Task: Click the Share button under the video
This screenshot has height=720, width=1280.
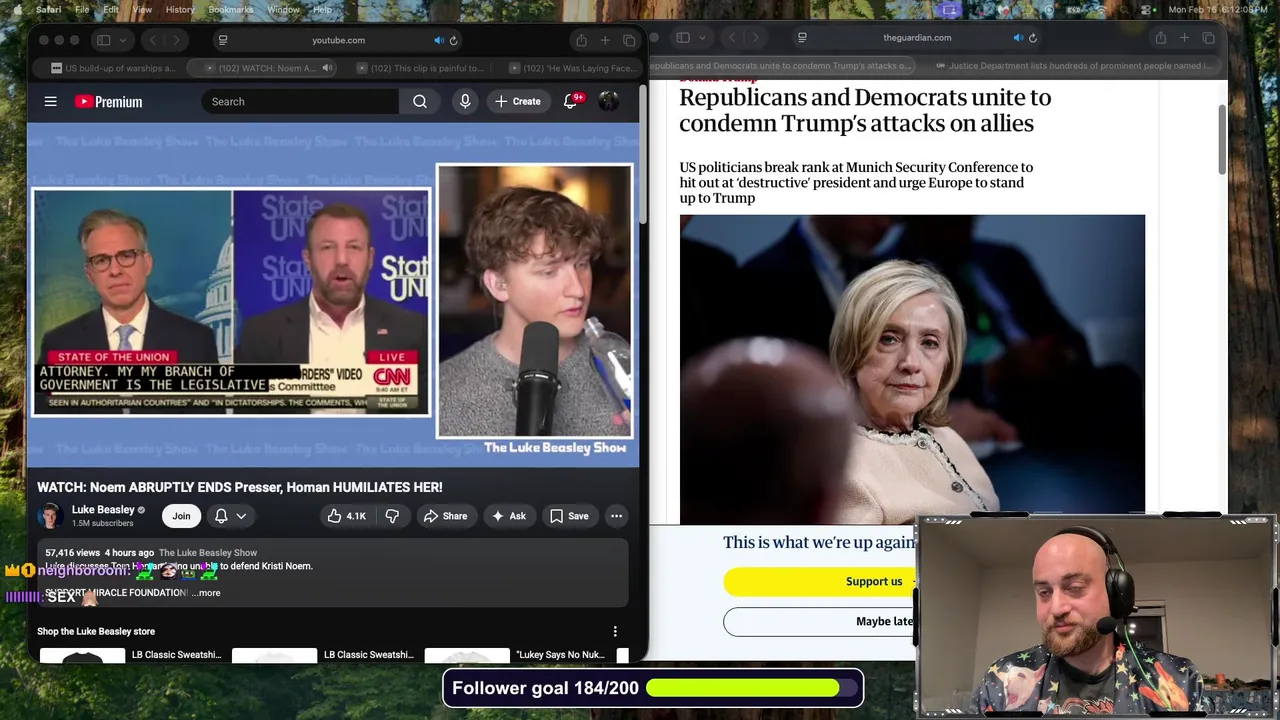Action: click(445, 516)
